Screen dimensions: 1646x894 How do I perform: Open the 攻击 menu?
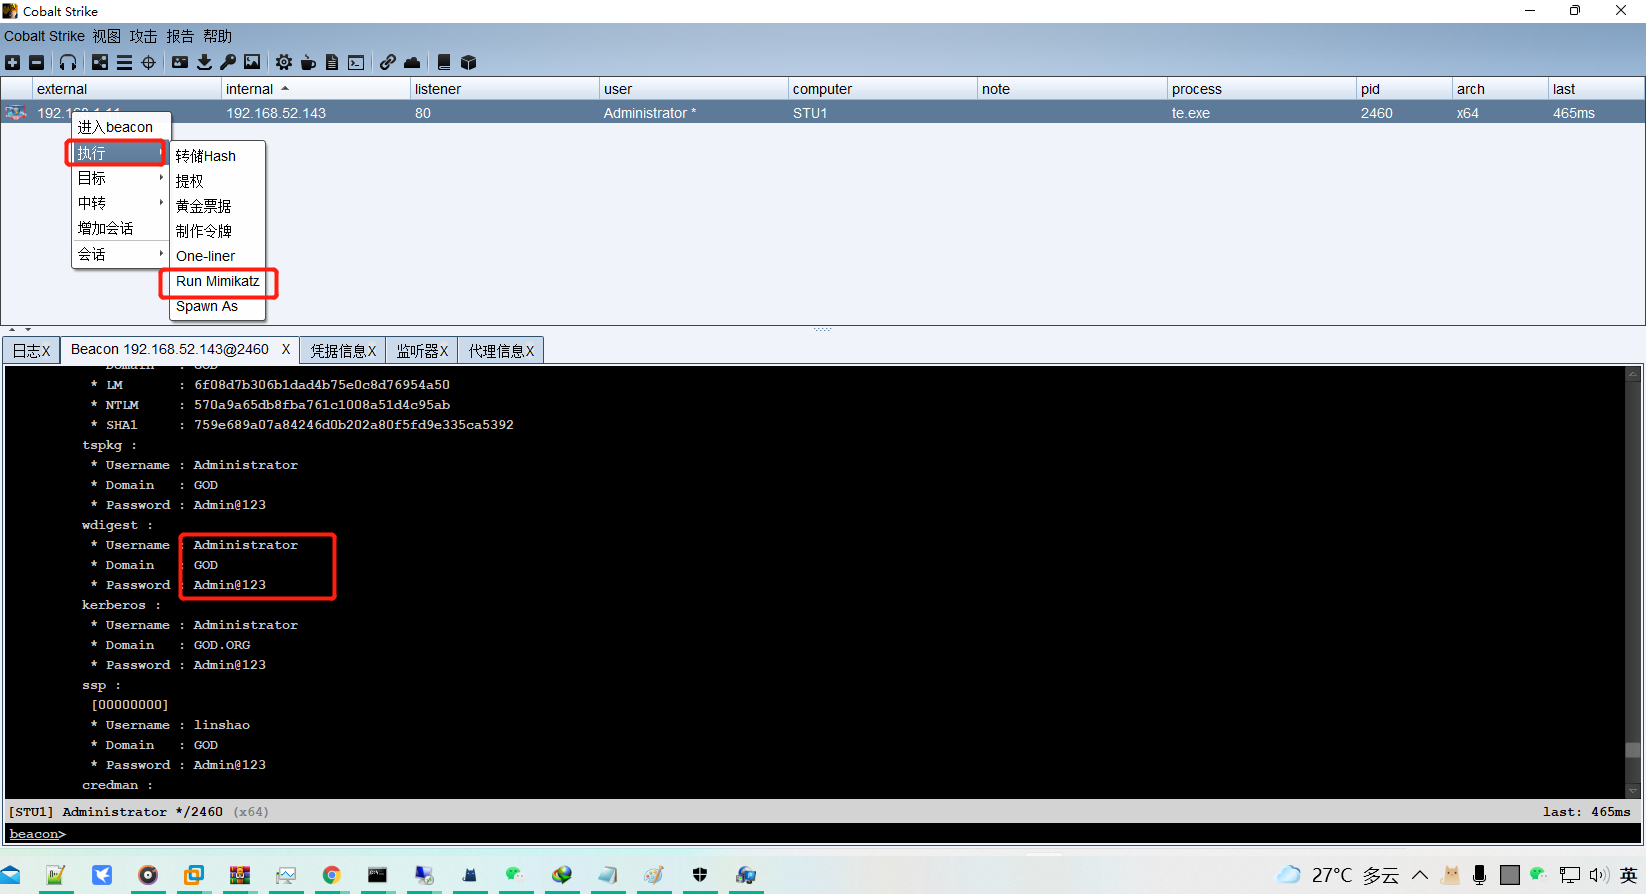tap(143, 36)
